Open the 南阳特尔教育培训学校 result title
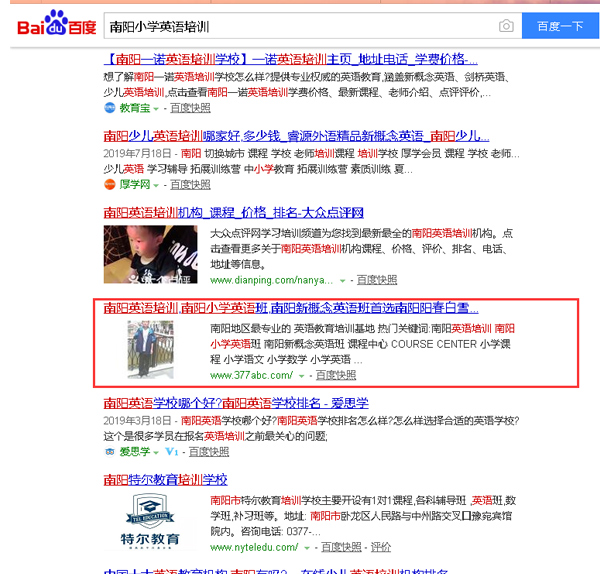 coord(165,479)
